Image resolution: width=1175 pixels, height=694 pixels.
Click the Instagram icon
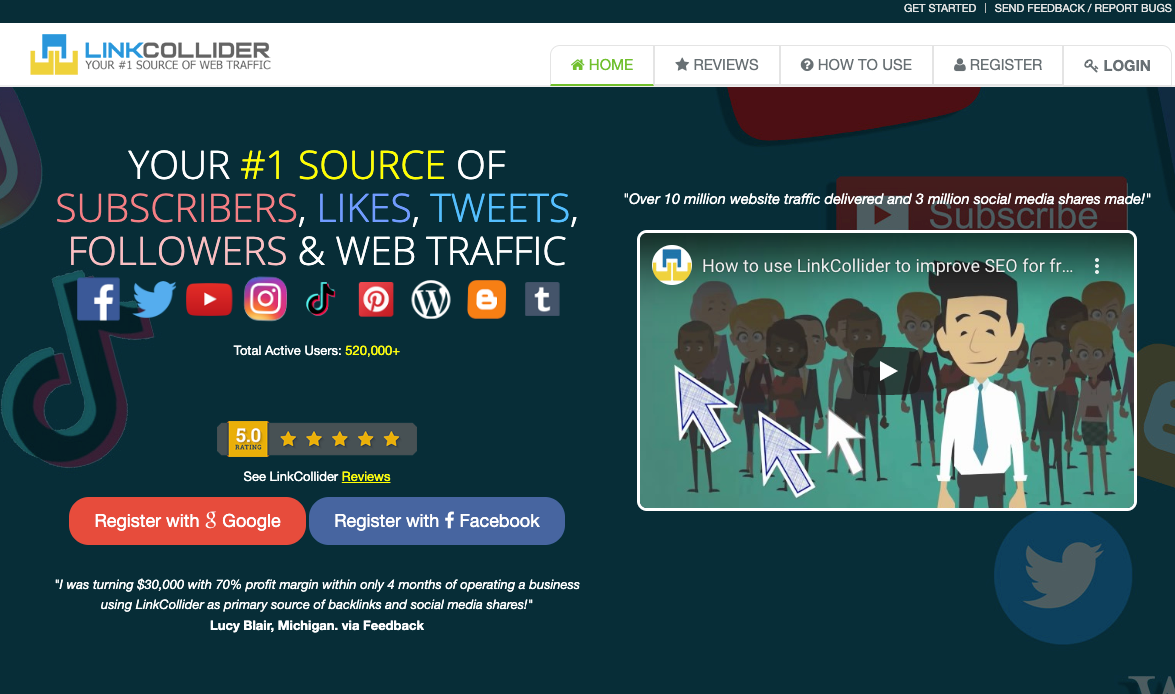(266, 299)
